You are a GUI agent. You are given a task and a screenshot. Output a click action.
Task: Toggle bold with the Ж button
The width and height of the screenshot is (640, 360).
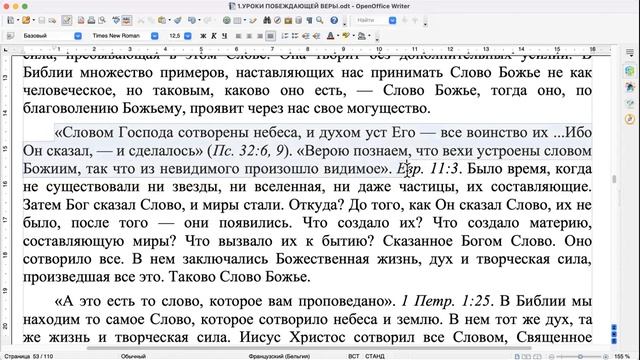click(x=203, y=36)
